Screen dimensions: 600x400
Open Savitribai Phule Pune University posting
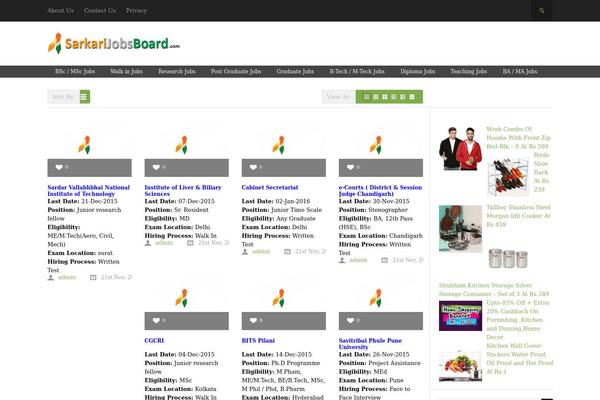[x=370, y=344]
